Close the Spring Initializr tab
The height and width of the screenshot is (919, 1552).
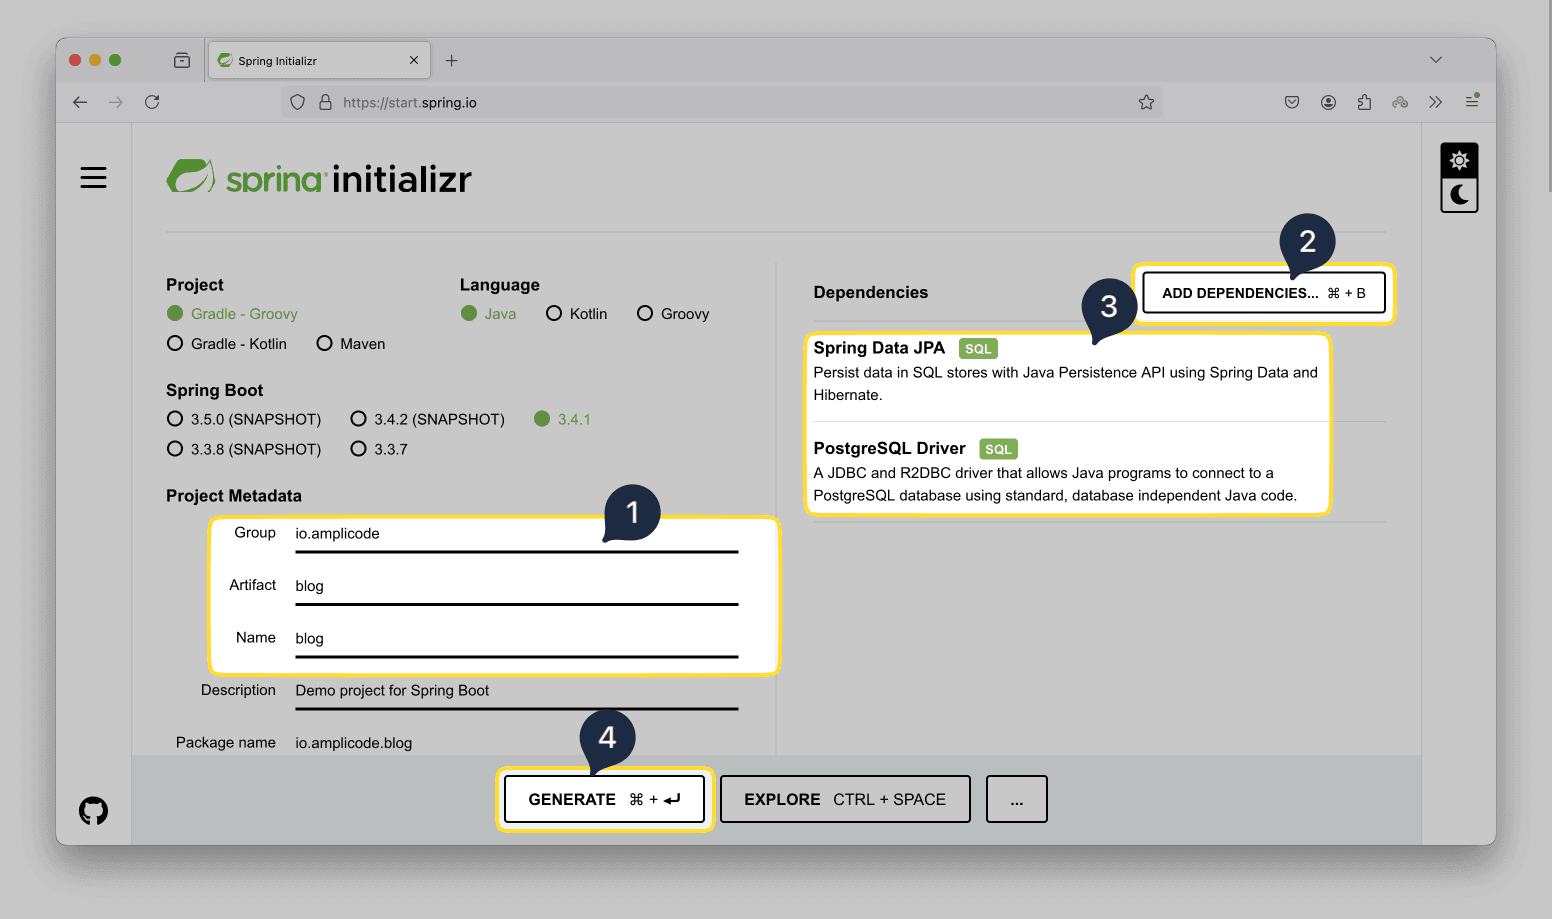[414, 60]
